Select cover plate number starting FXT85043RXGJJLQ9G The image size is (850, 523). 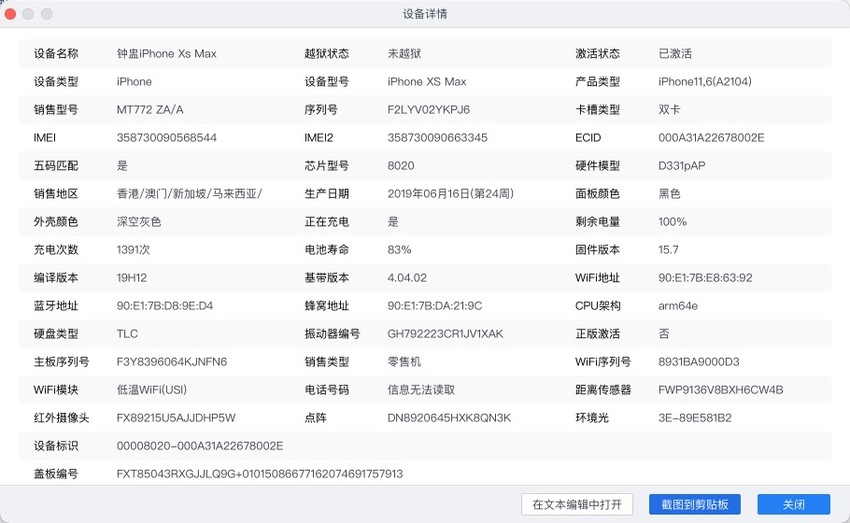click(260, 474)
